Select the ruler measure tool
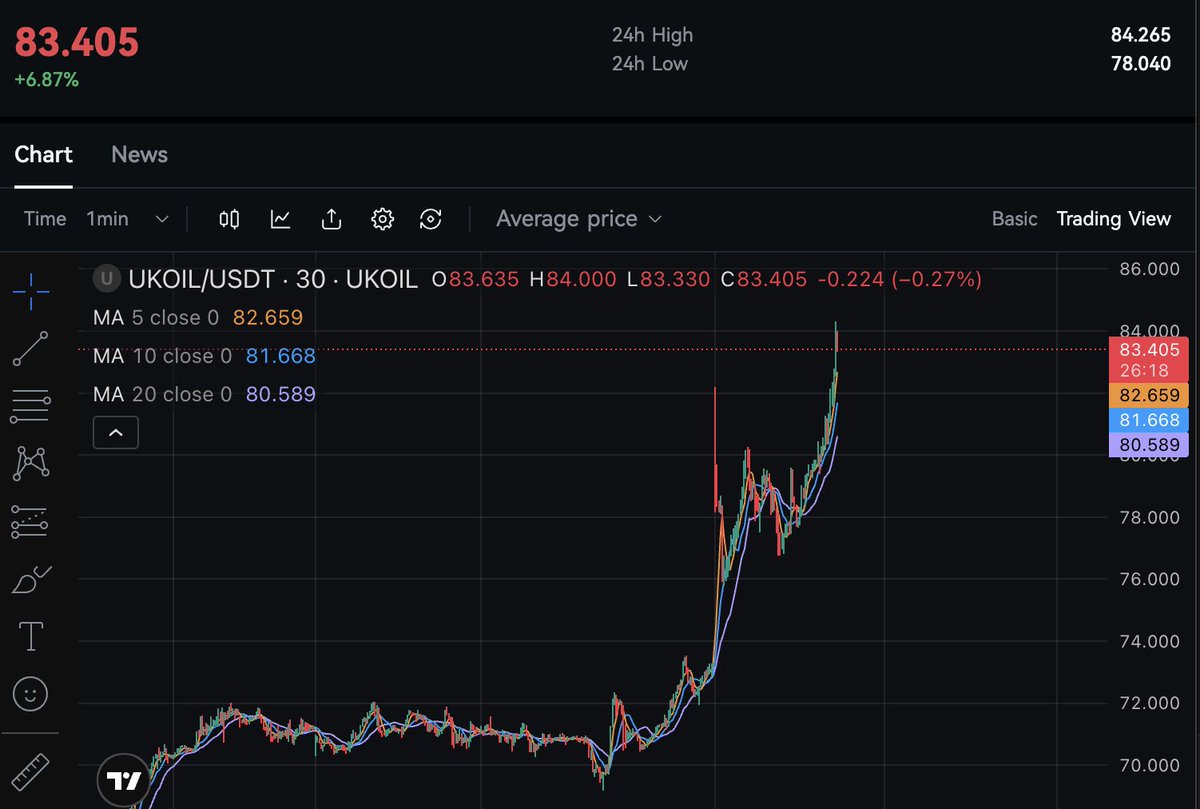Image resolution: width=1200 pixels, height=809 pixels. click(x=31, y=771)
